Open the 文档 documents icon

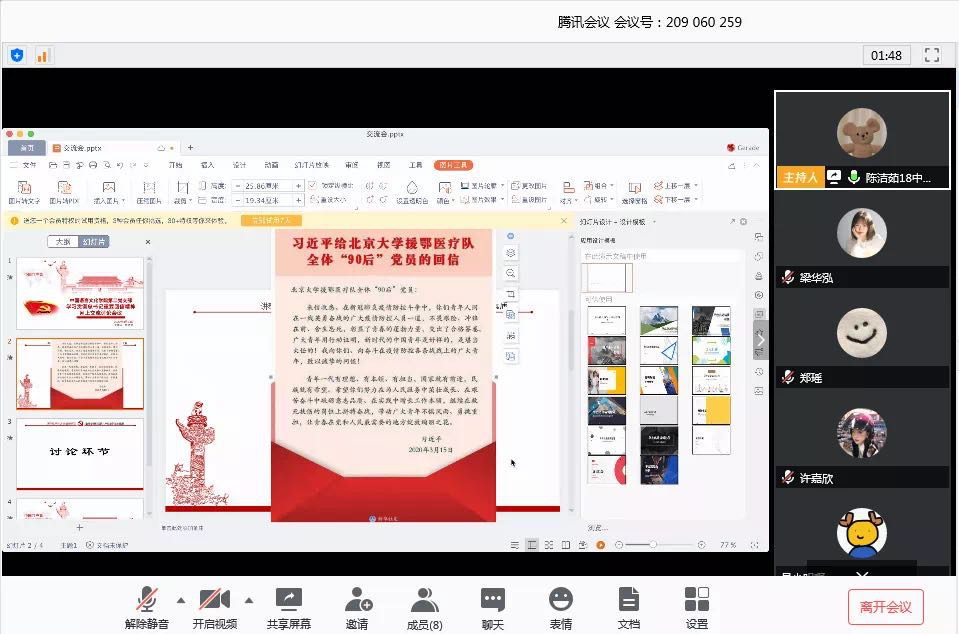[x=628, y=607]
